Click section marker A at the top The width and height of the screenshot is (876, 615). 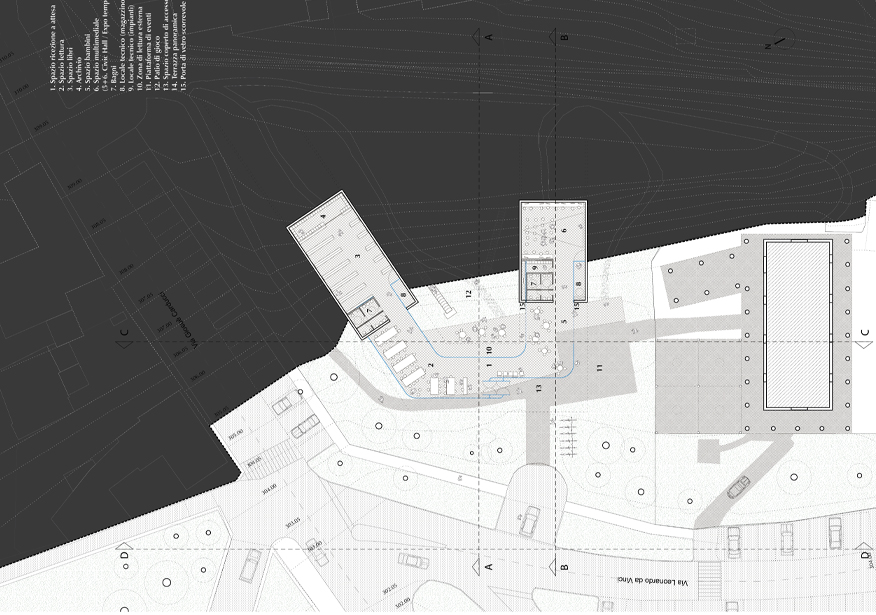[489, 37]
